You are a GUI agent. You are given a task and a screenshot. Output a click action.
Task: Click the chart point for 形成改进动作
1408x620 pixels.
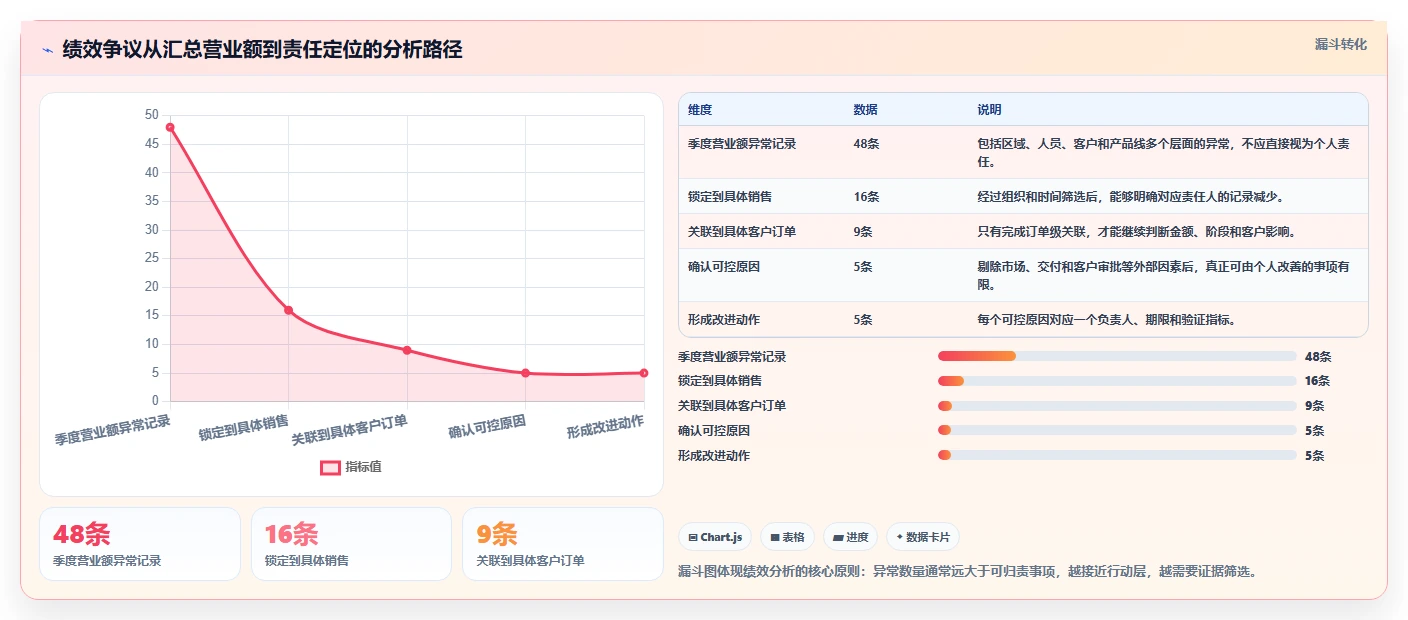pyautogui.click(x=644, y=373)
